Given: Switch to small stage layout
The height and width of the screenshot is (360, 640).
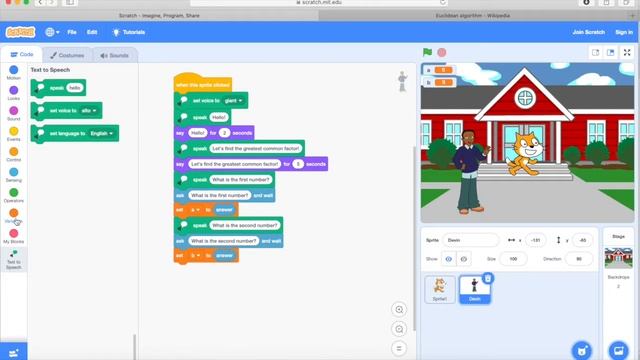Looking at the screenshot, I should pos(596,52).
